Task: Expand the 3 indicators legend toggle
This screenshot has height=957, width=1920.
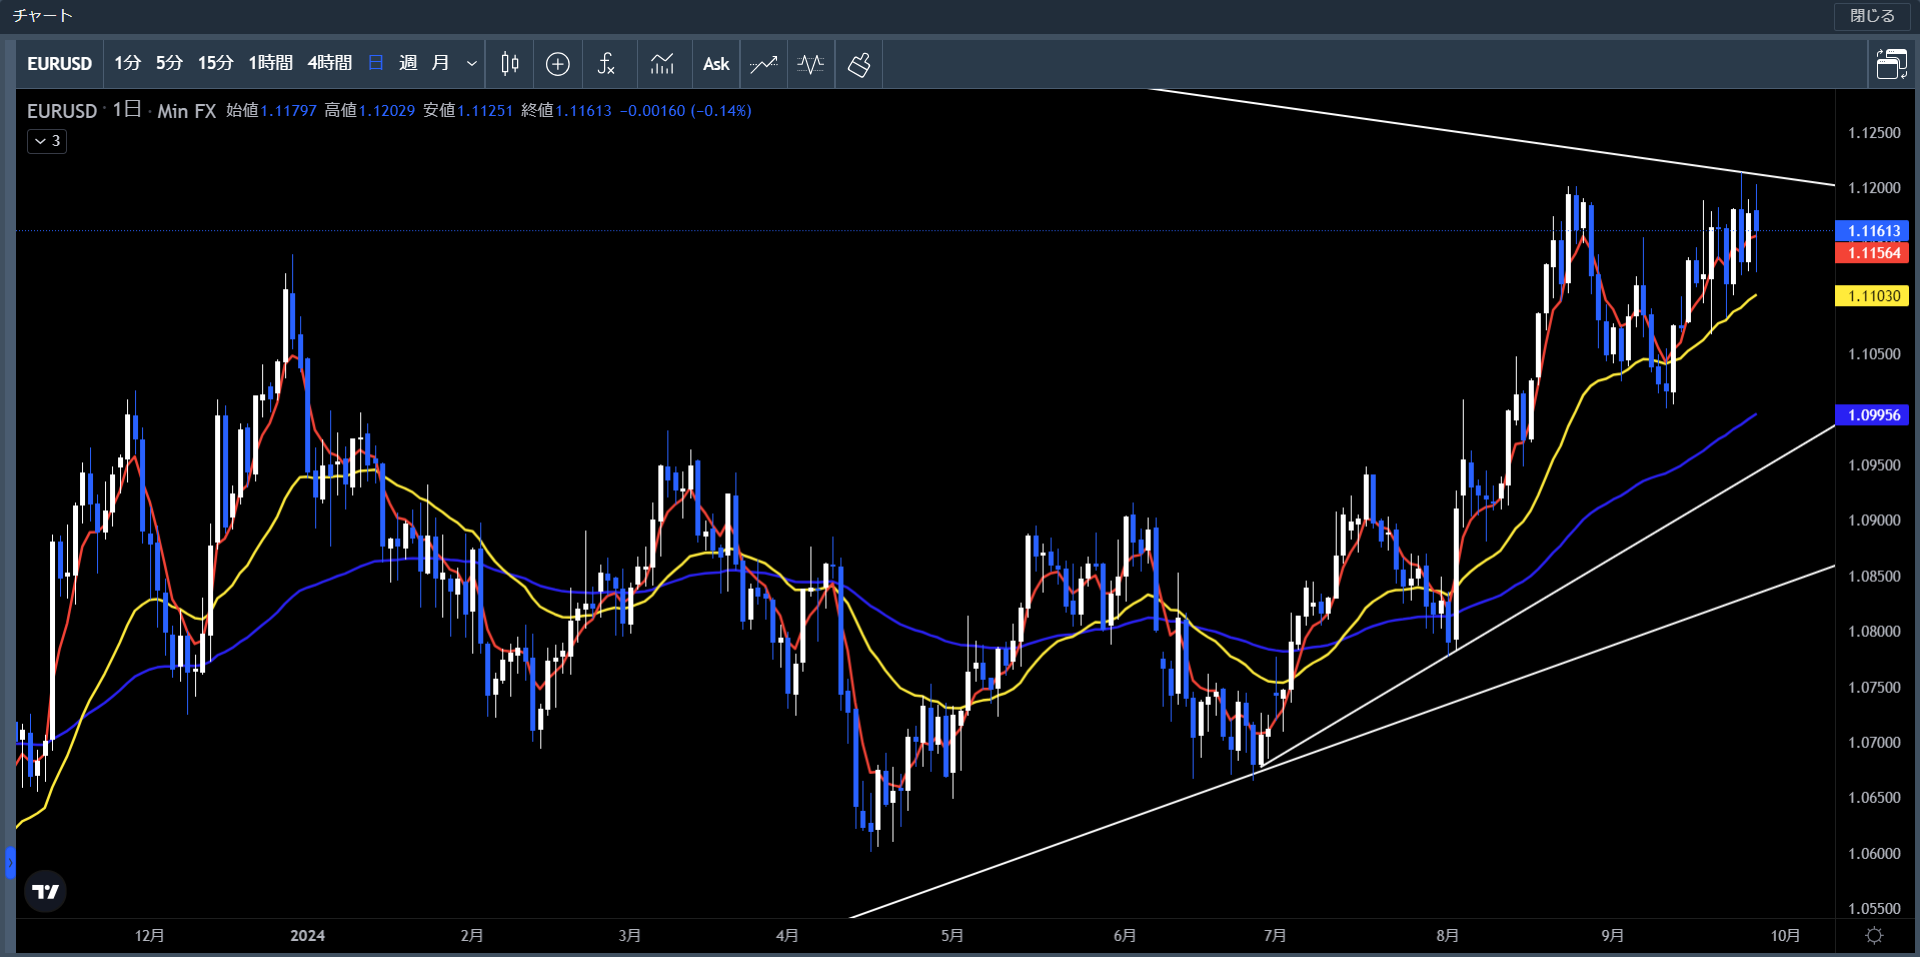Action: tap(47, 141)
